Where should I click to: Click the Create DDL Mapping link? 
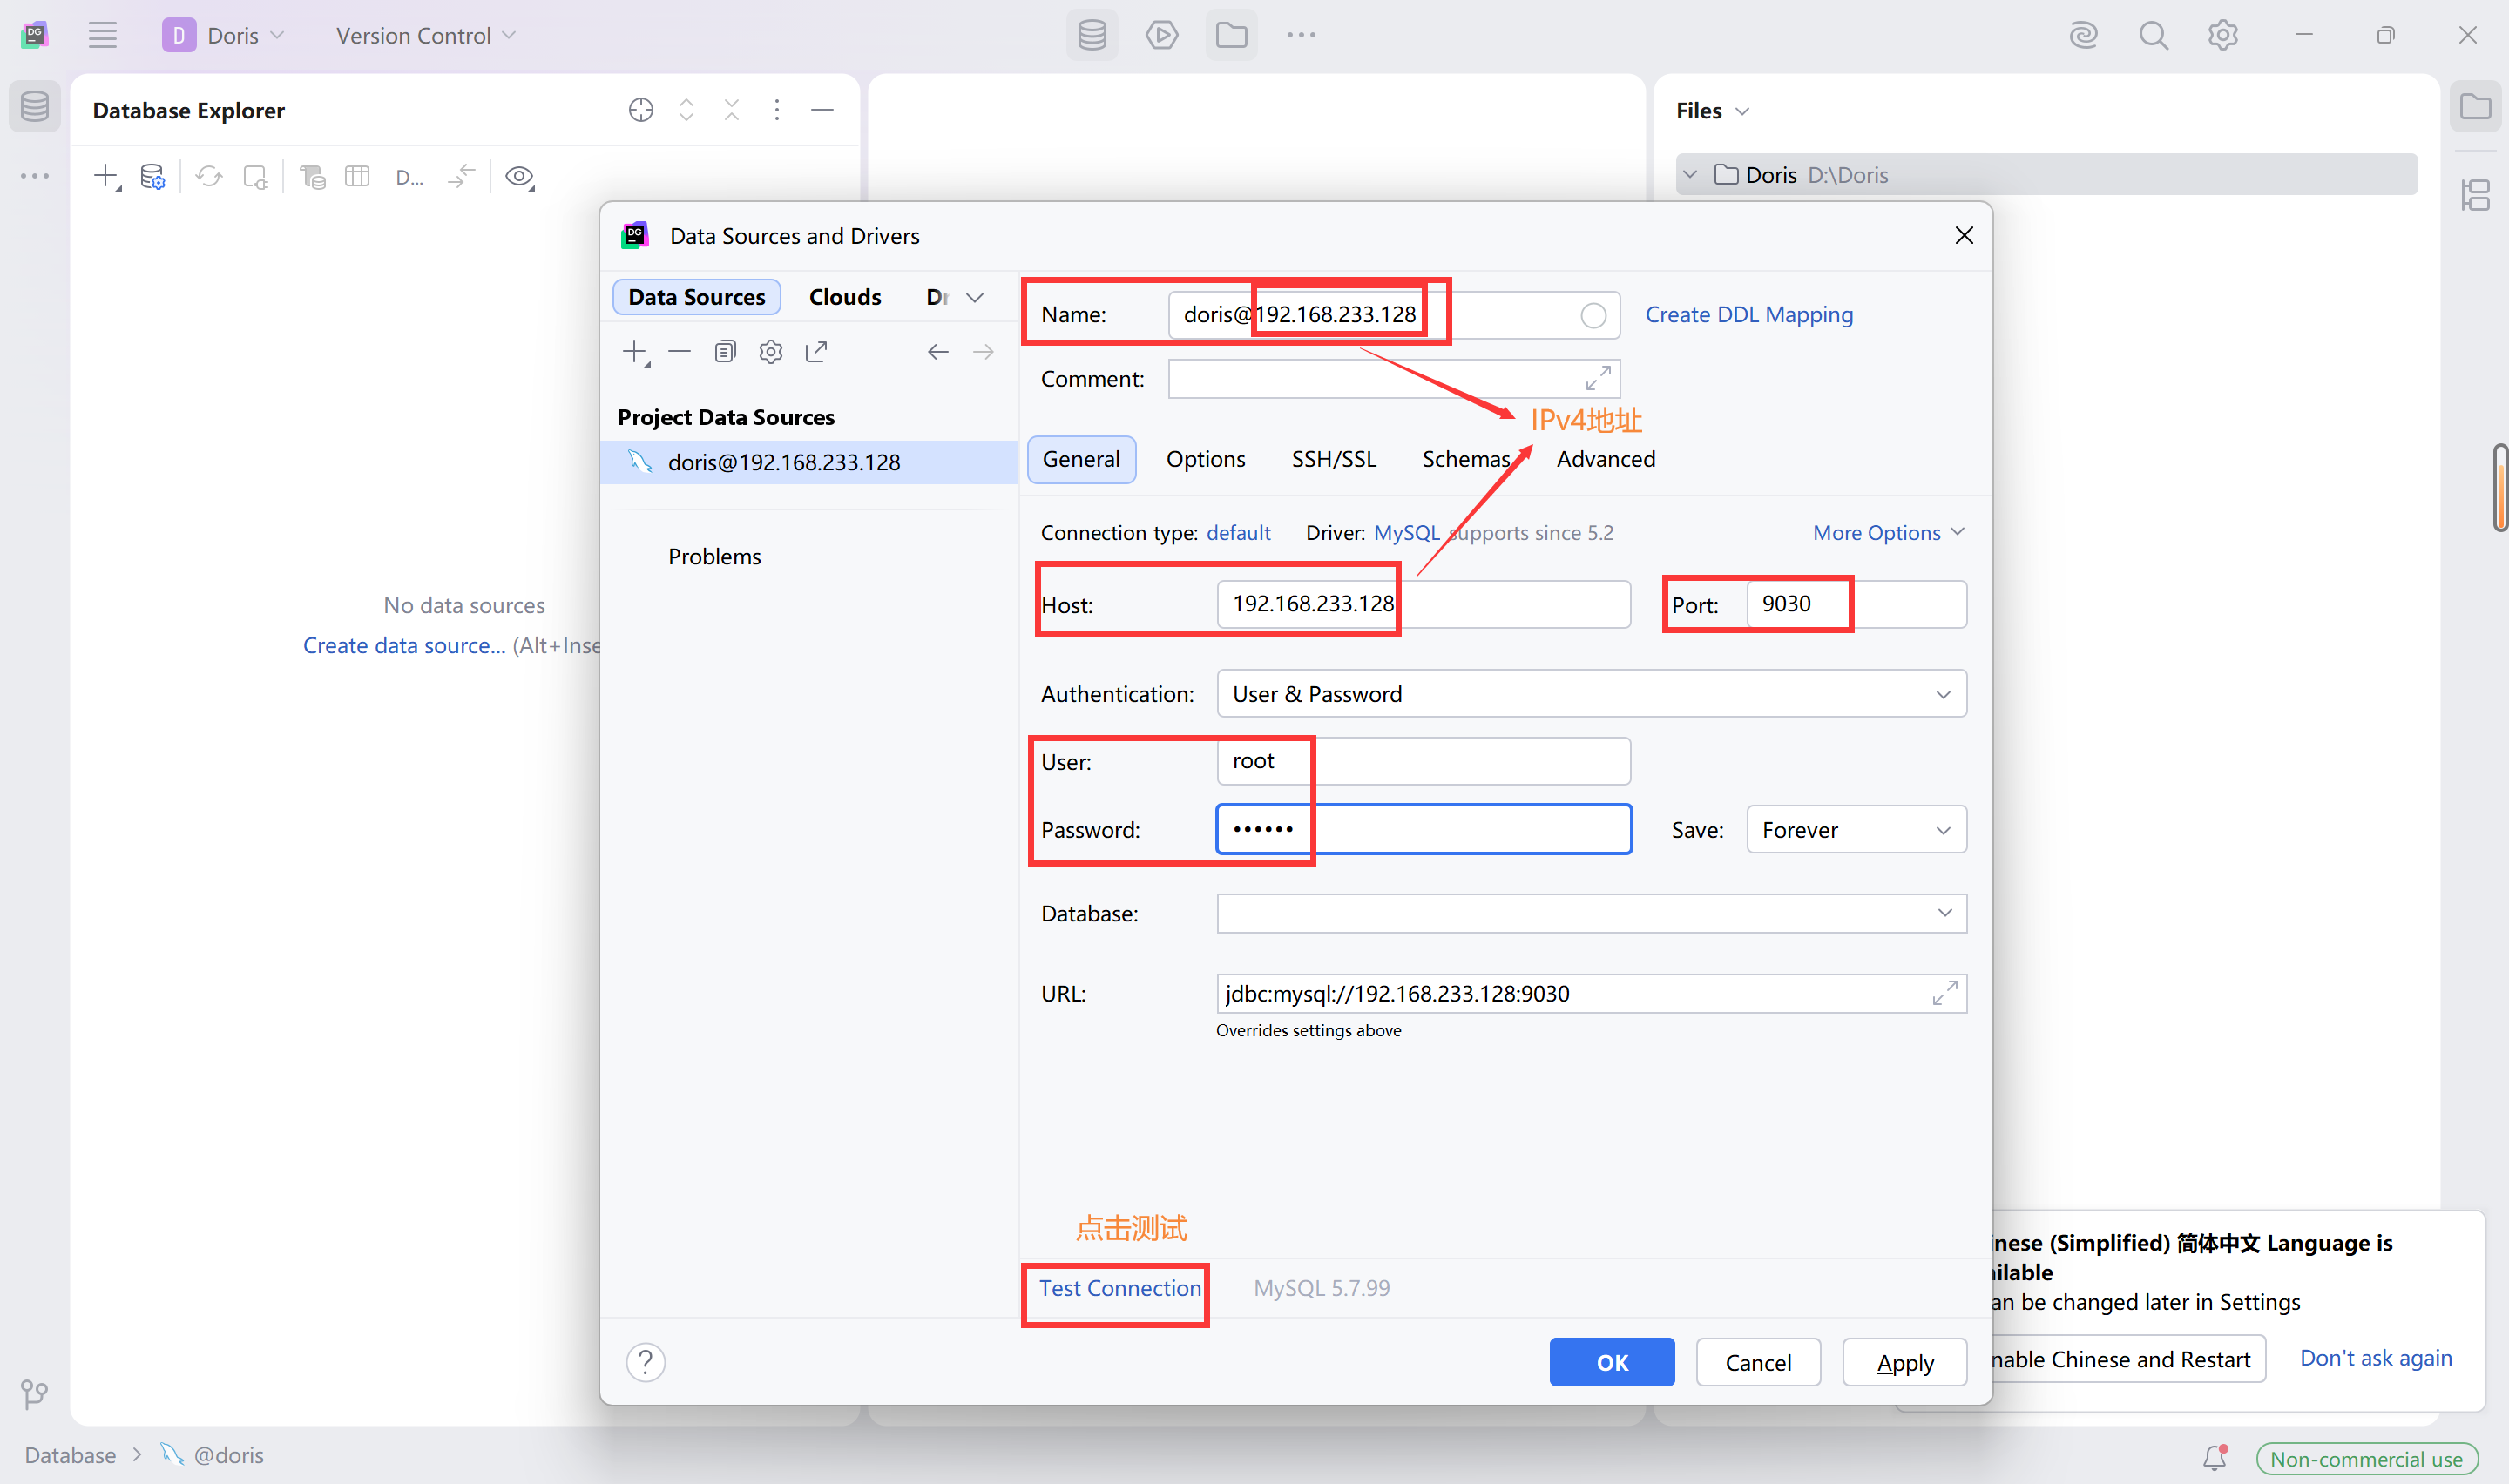click(1749, 315)
